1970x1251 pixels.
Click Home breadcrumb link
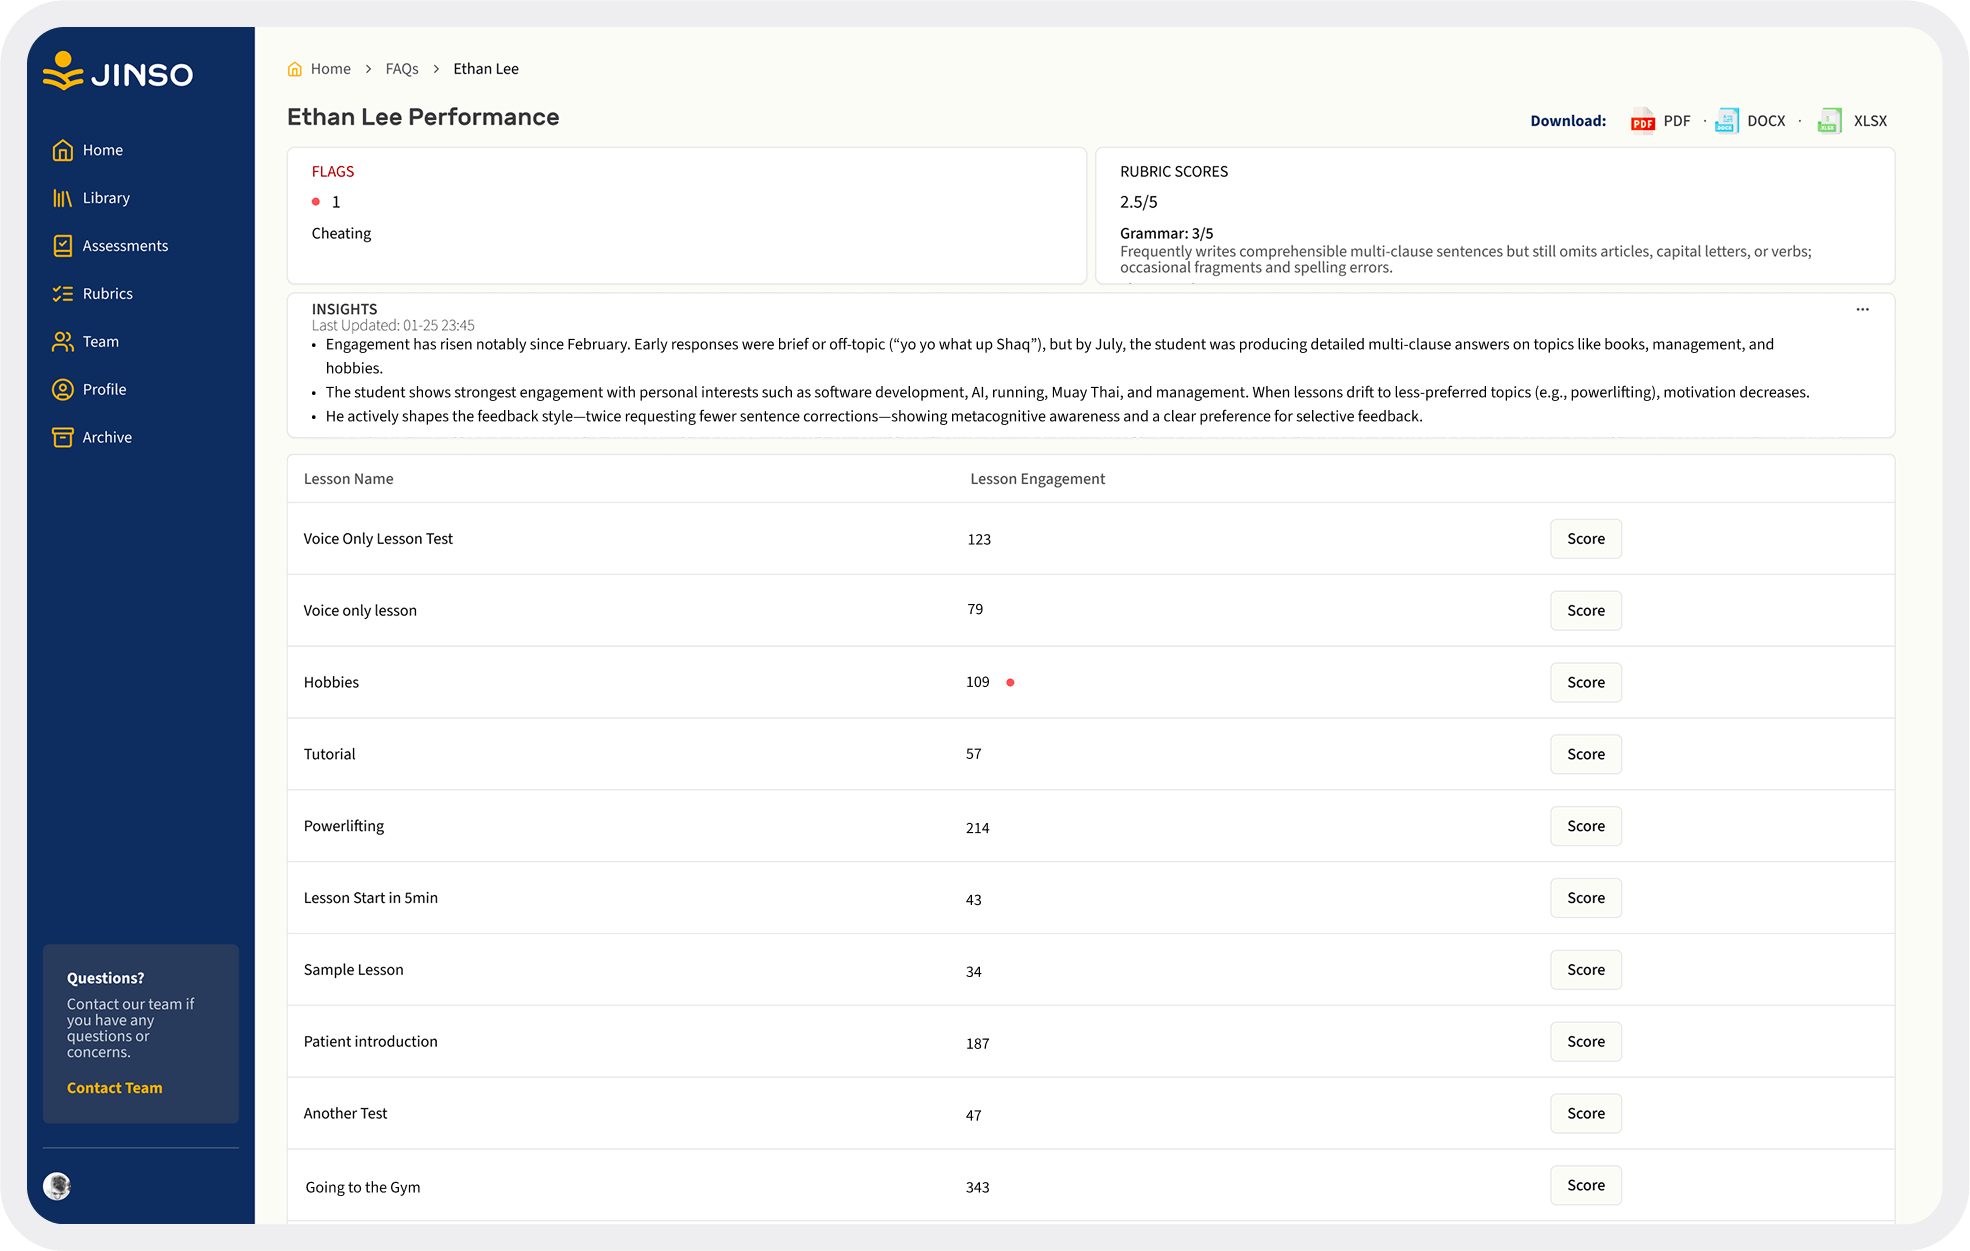click(330, 69)
